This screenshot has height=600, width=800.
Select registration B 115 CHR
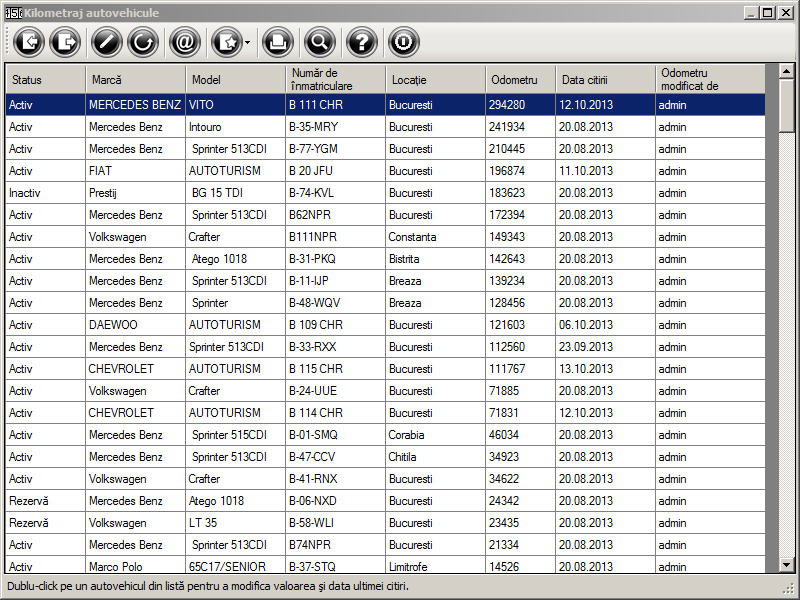[335, 368]
